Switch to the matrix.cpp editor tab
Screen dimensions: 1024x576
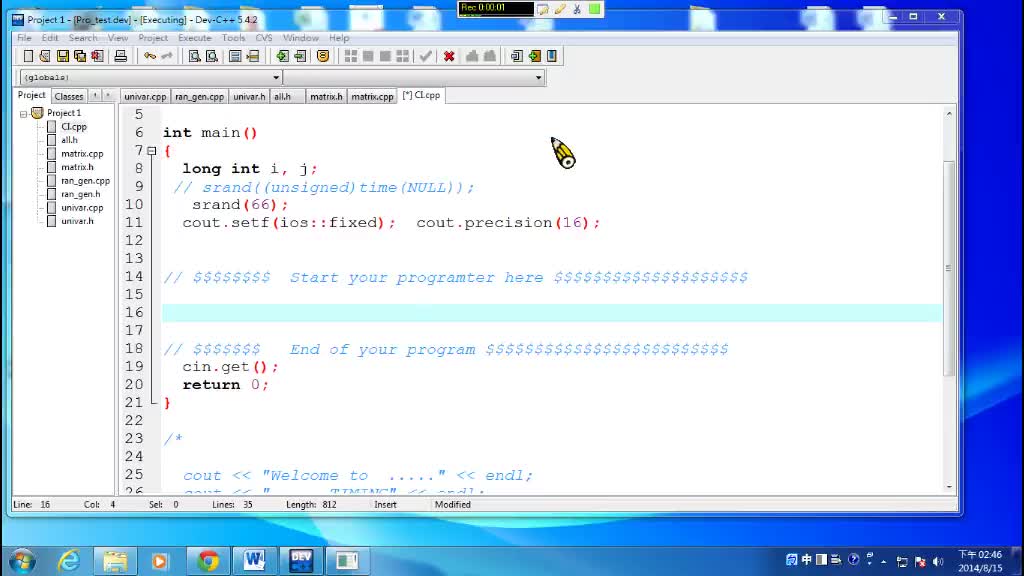[x=372, y=97]
